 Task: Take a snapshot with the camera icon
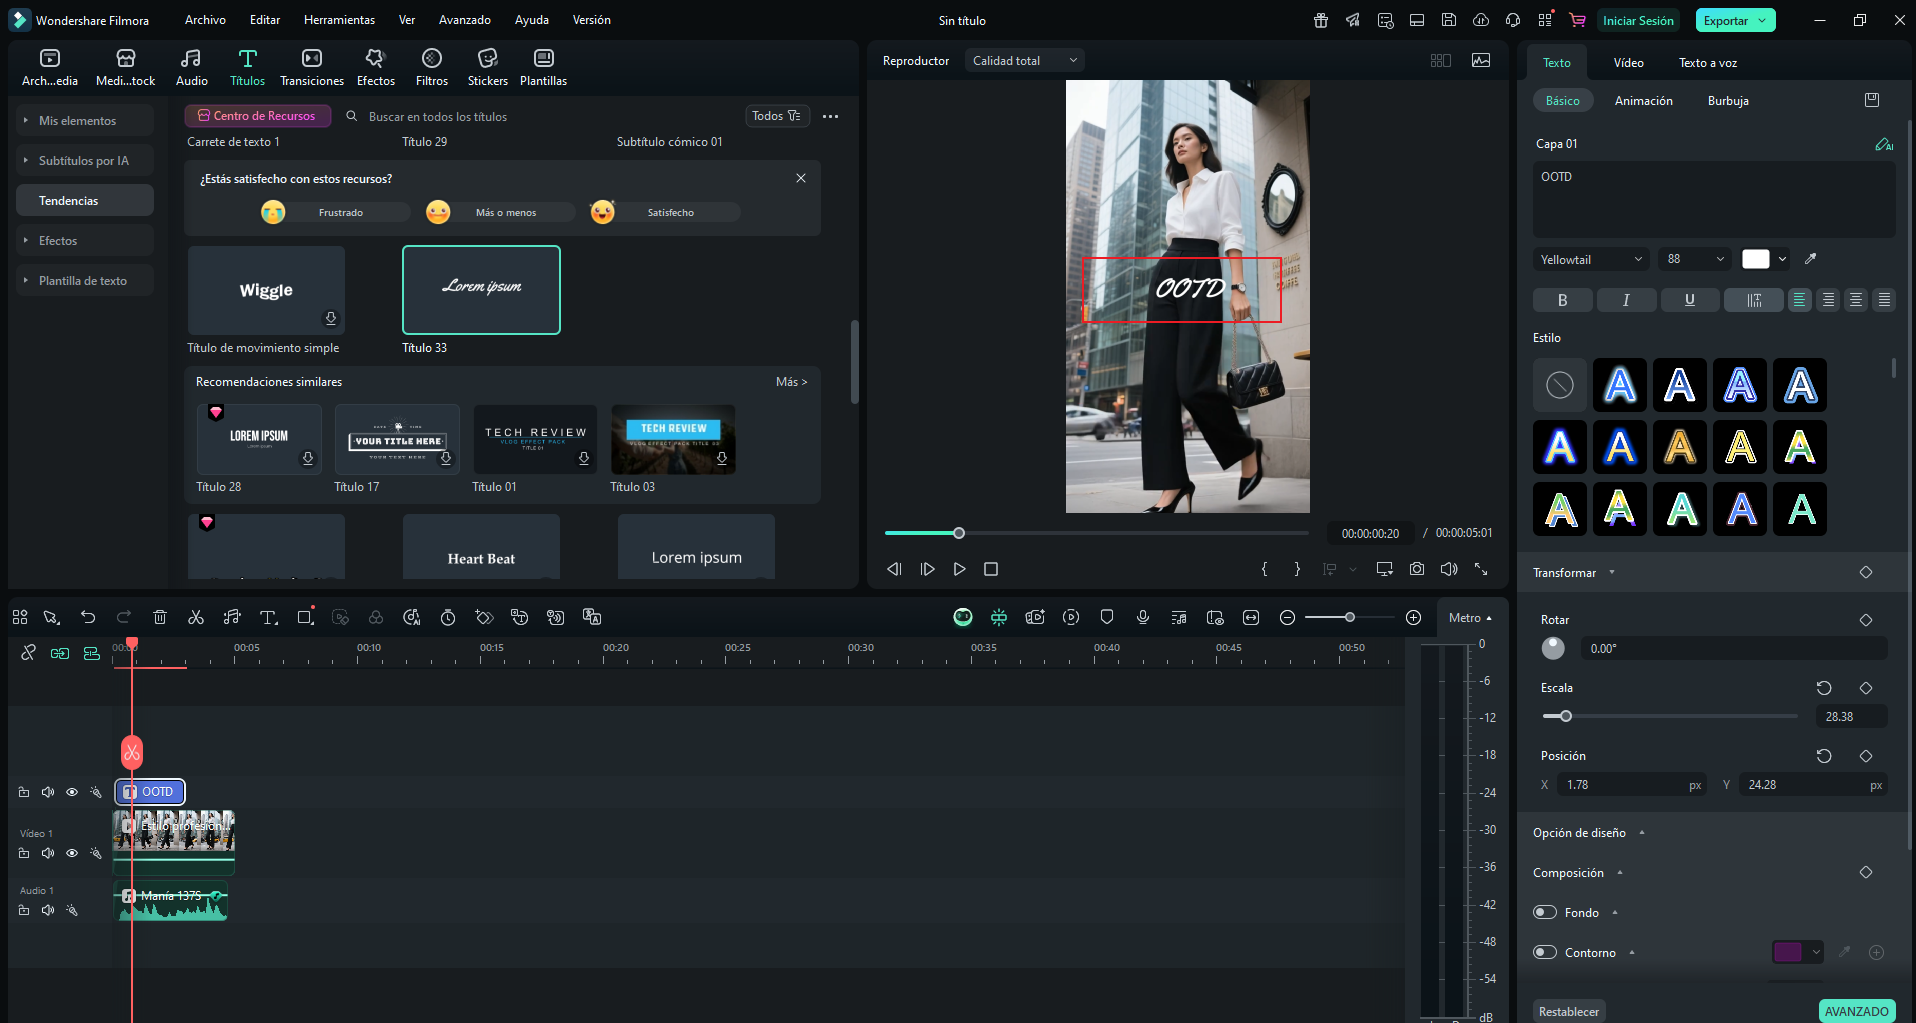pos(1417,569)
